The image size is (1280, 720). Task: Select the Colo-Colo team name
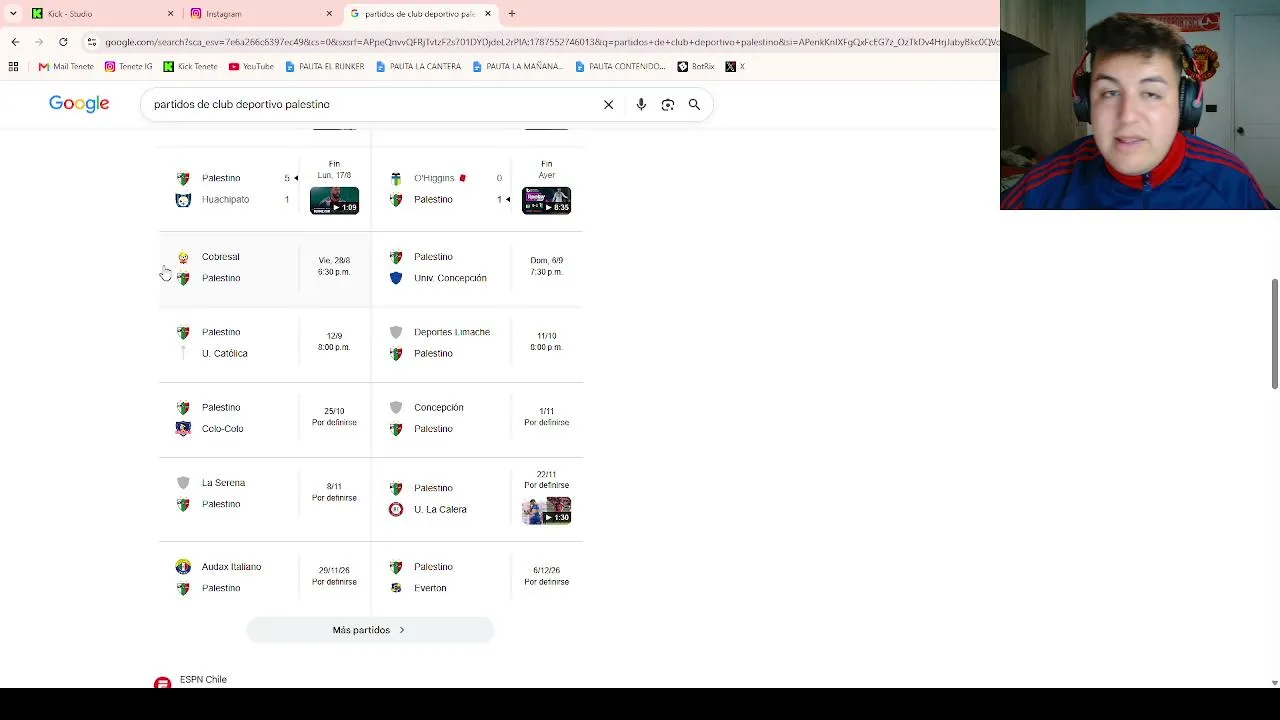tap(223, 429)
